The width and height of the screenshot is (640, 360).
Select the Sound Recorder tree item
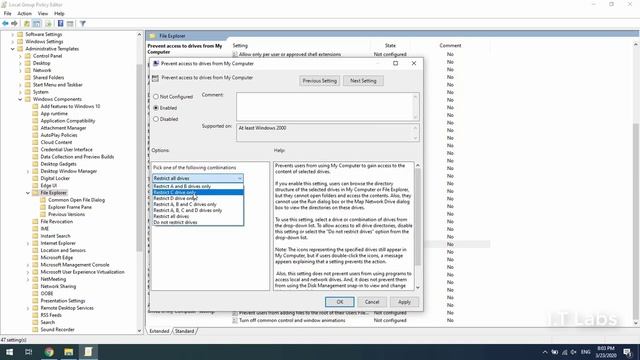(x=58, y=330)
